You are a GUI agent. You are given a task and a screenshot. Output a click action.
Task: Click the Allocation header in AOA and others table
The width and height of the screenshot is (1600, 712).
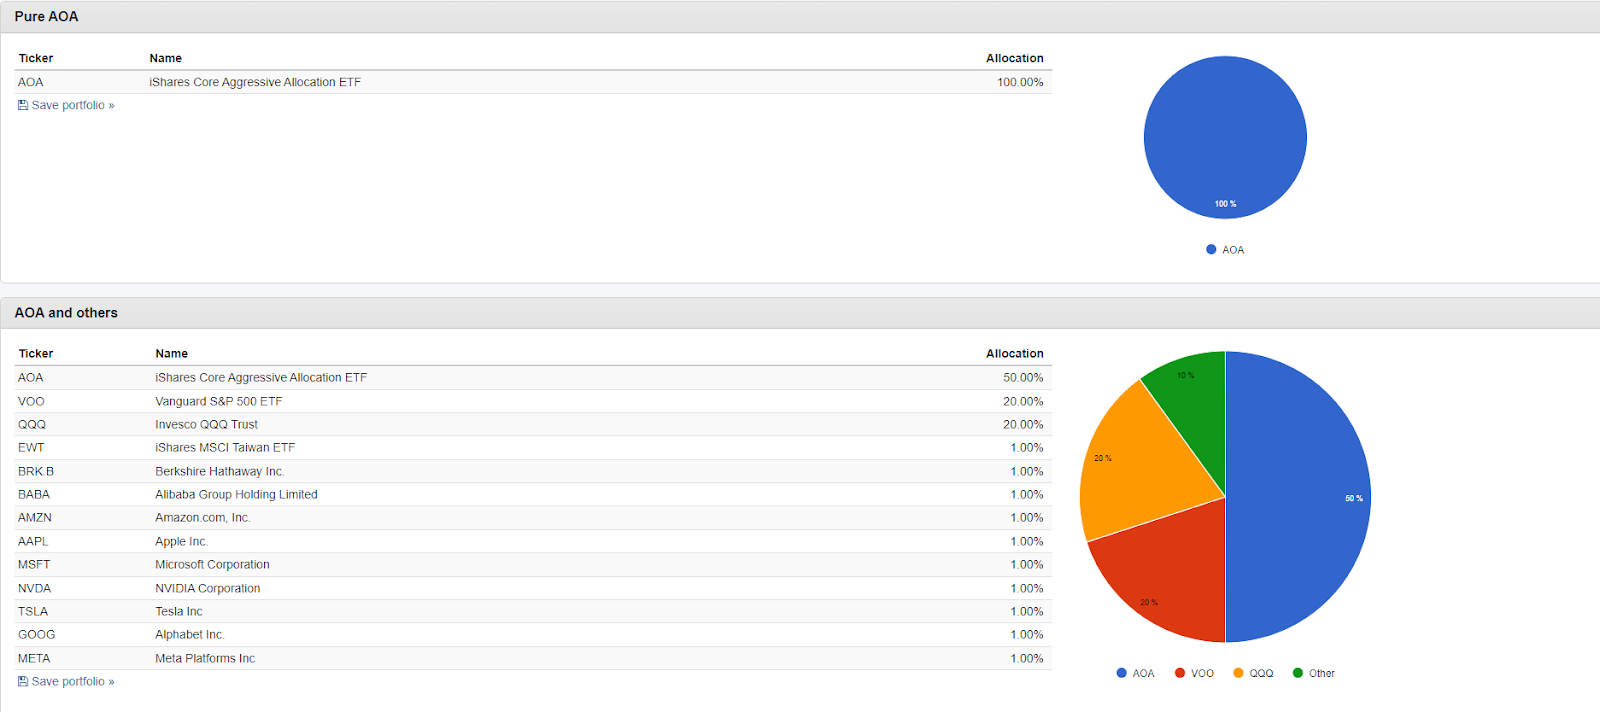[1014, 353]
